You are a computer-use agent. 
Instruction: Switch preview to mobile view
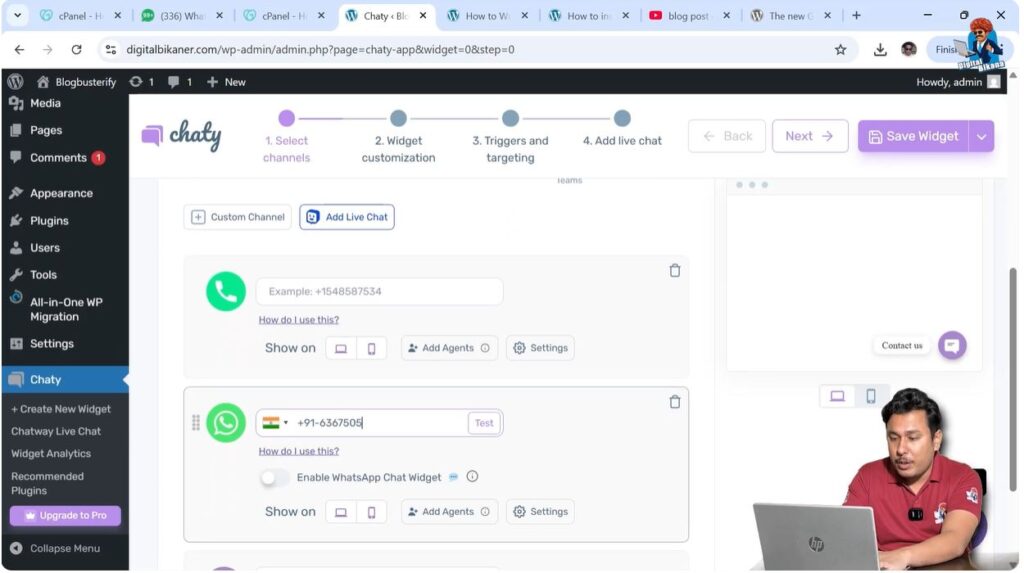pos(870,396)
